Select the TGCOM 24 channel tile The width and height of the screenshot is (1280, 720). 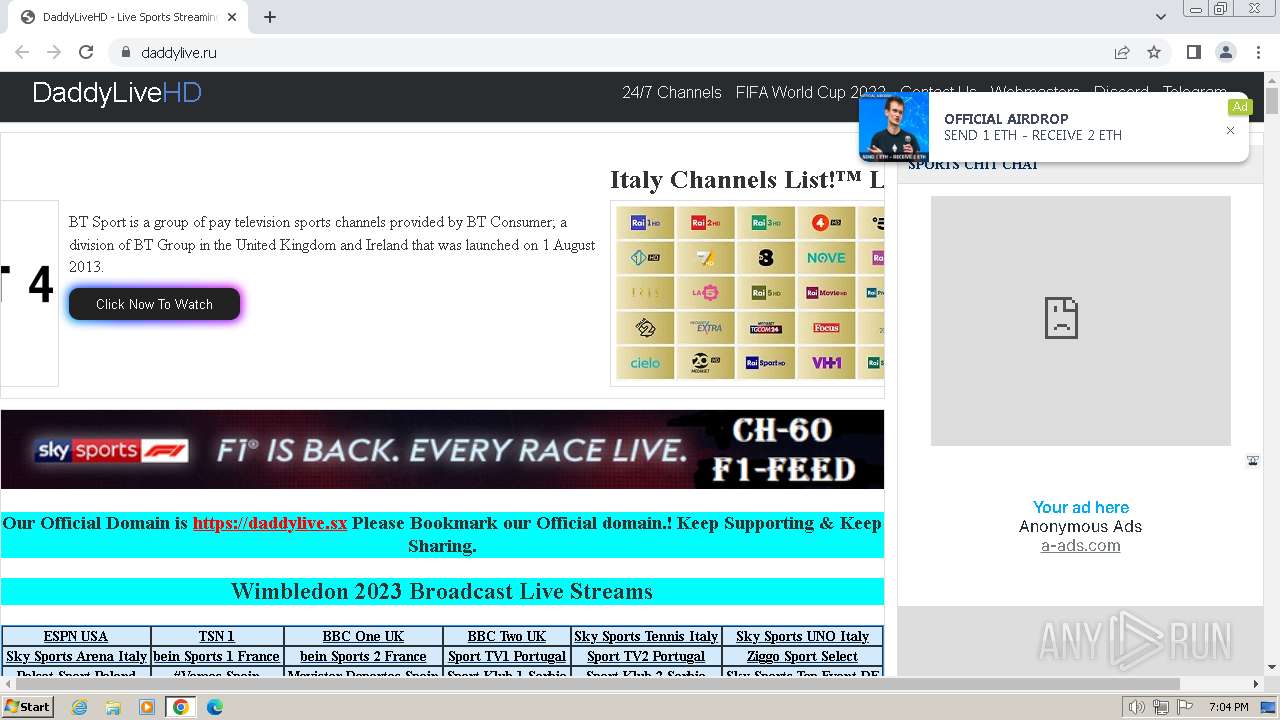(x=765, y=328)
